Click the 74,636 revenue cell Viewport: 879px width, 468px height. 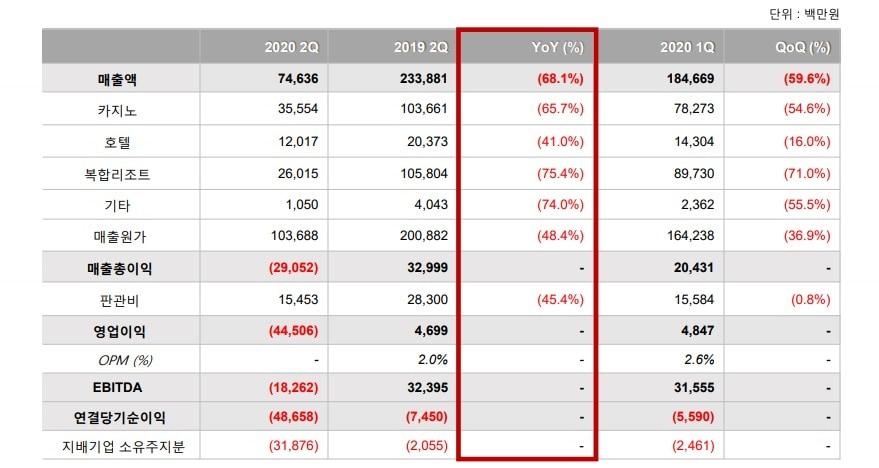(x=290, y=78)
